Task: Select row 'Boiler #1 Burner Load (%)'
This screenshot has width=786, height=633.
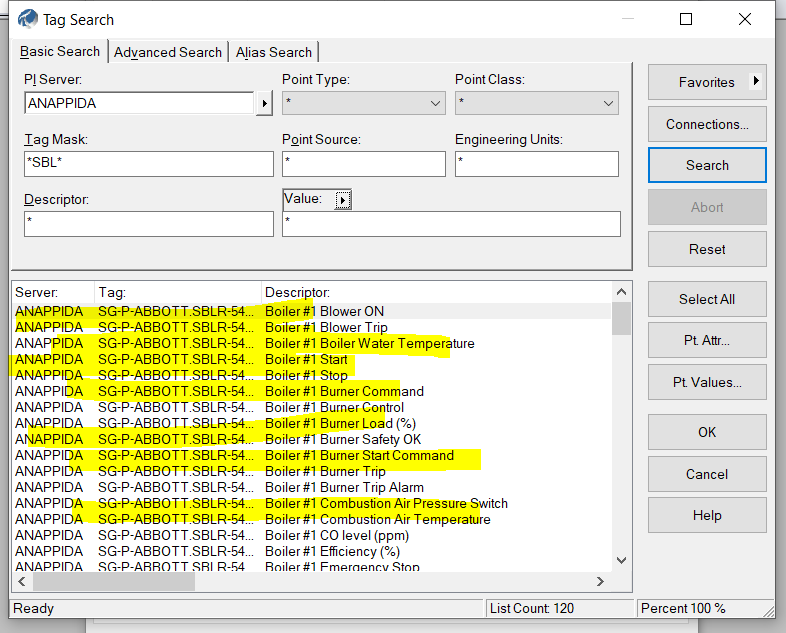Action: point(312,424)
